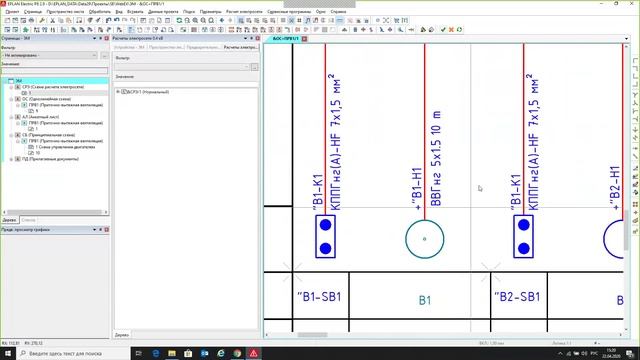This screenshot has width=640, height=360.
Task: Click the ... button beside the page navigator filter
Action: [x=104, y=55]
